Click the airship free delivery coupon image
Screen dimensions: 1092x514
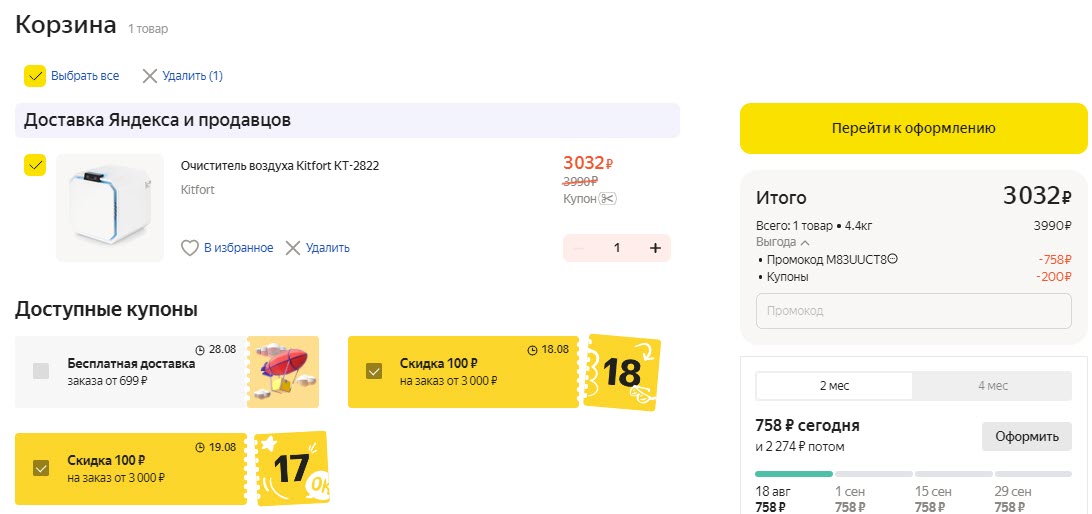point(283,372)
